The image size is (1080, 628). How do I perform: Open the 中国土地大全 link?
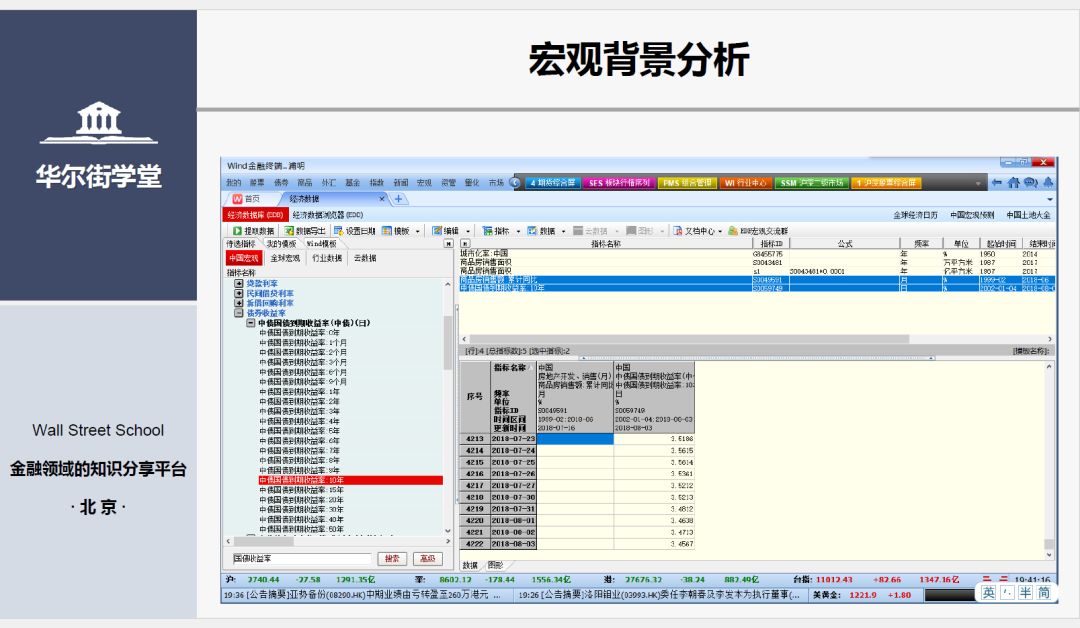tap(1028, 215)
